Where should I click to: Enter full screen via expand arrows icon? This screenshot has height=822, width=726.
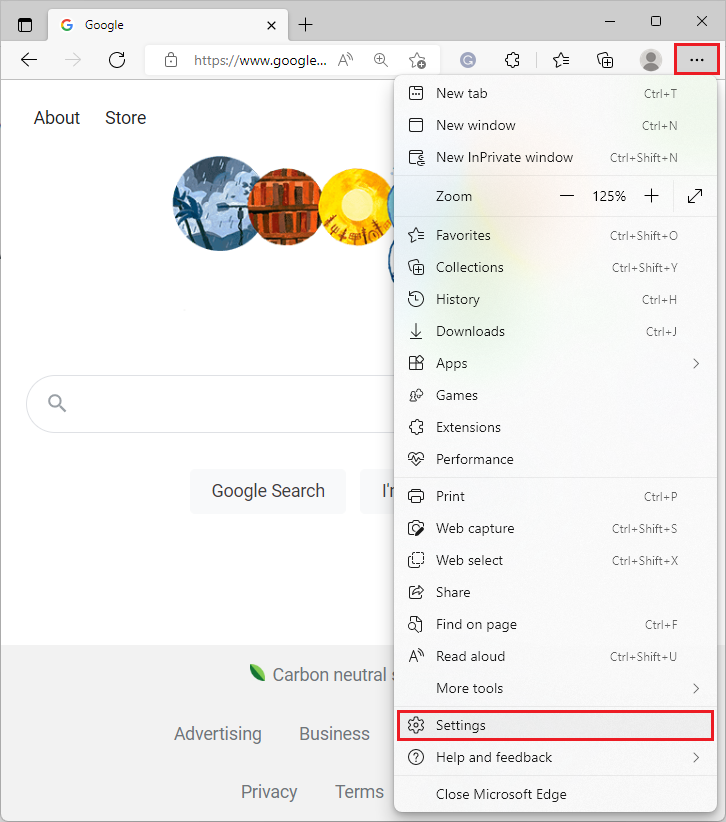(x=695, y=196)
